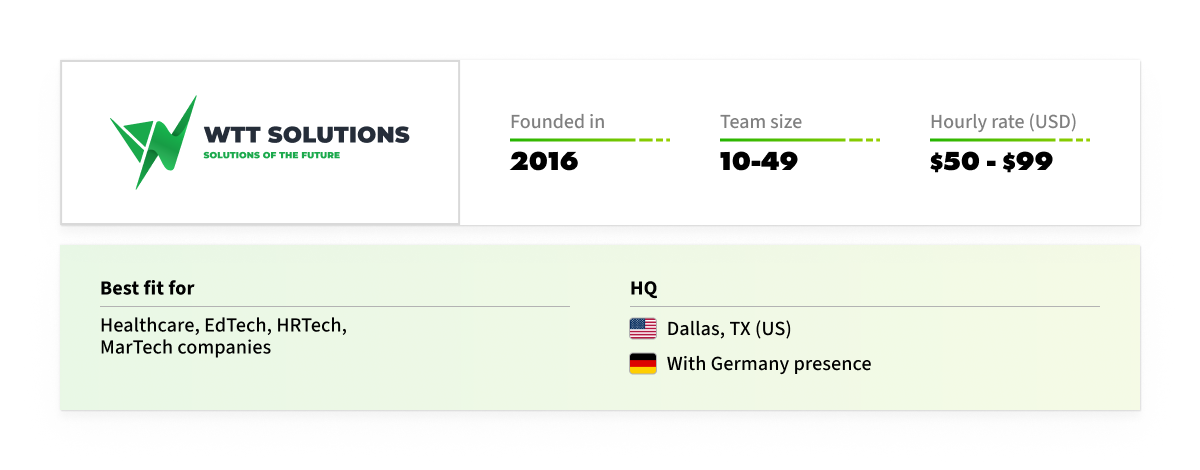Click the Healthcare, EdTech, HRTech text line
1200x470 pixels.
click(224, 326)
